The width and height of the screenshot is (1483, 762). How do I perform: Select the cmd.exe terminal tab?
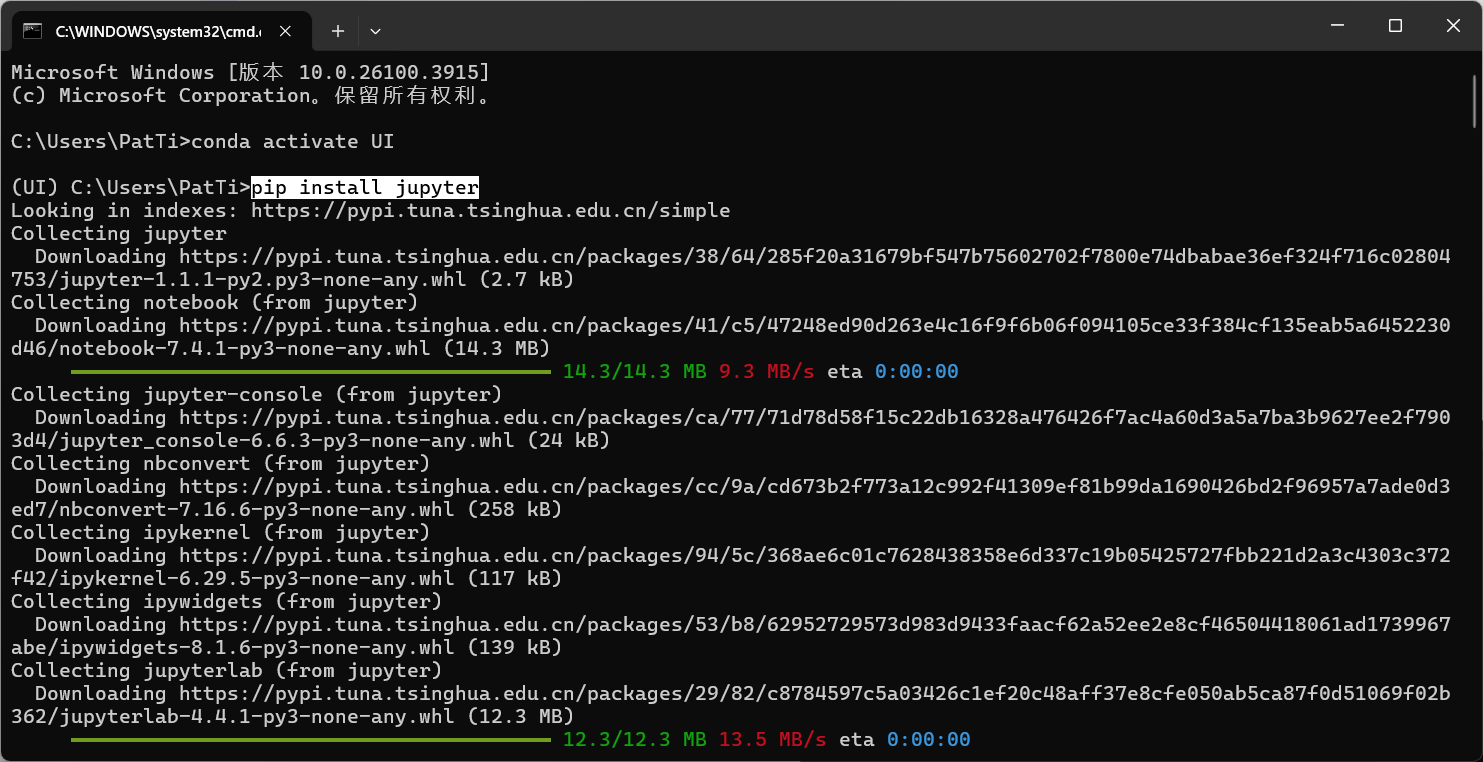(160, 30)
